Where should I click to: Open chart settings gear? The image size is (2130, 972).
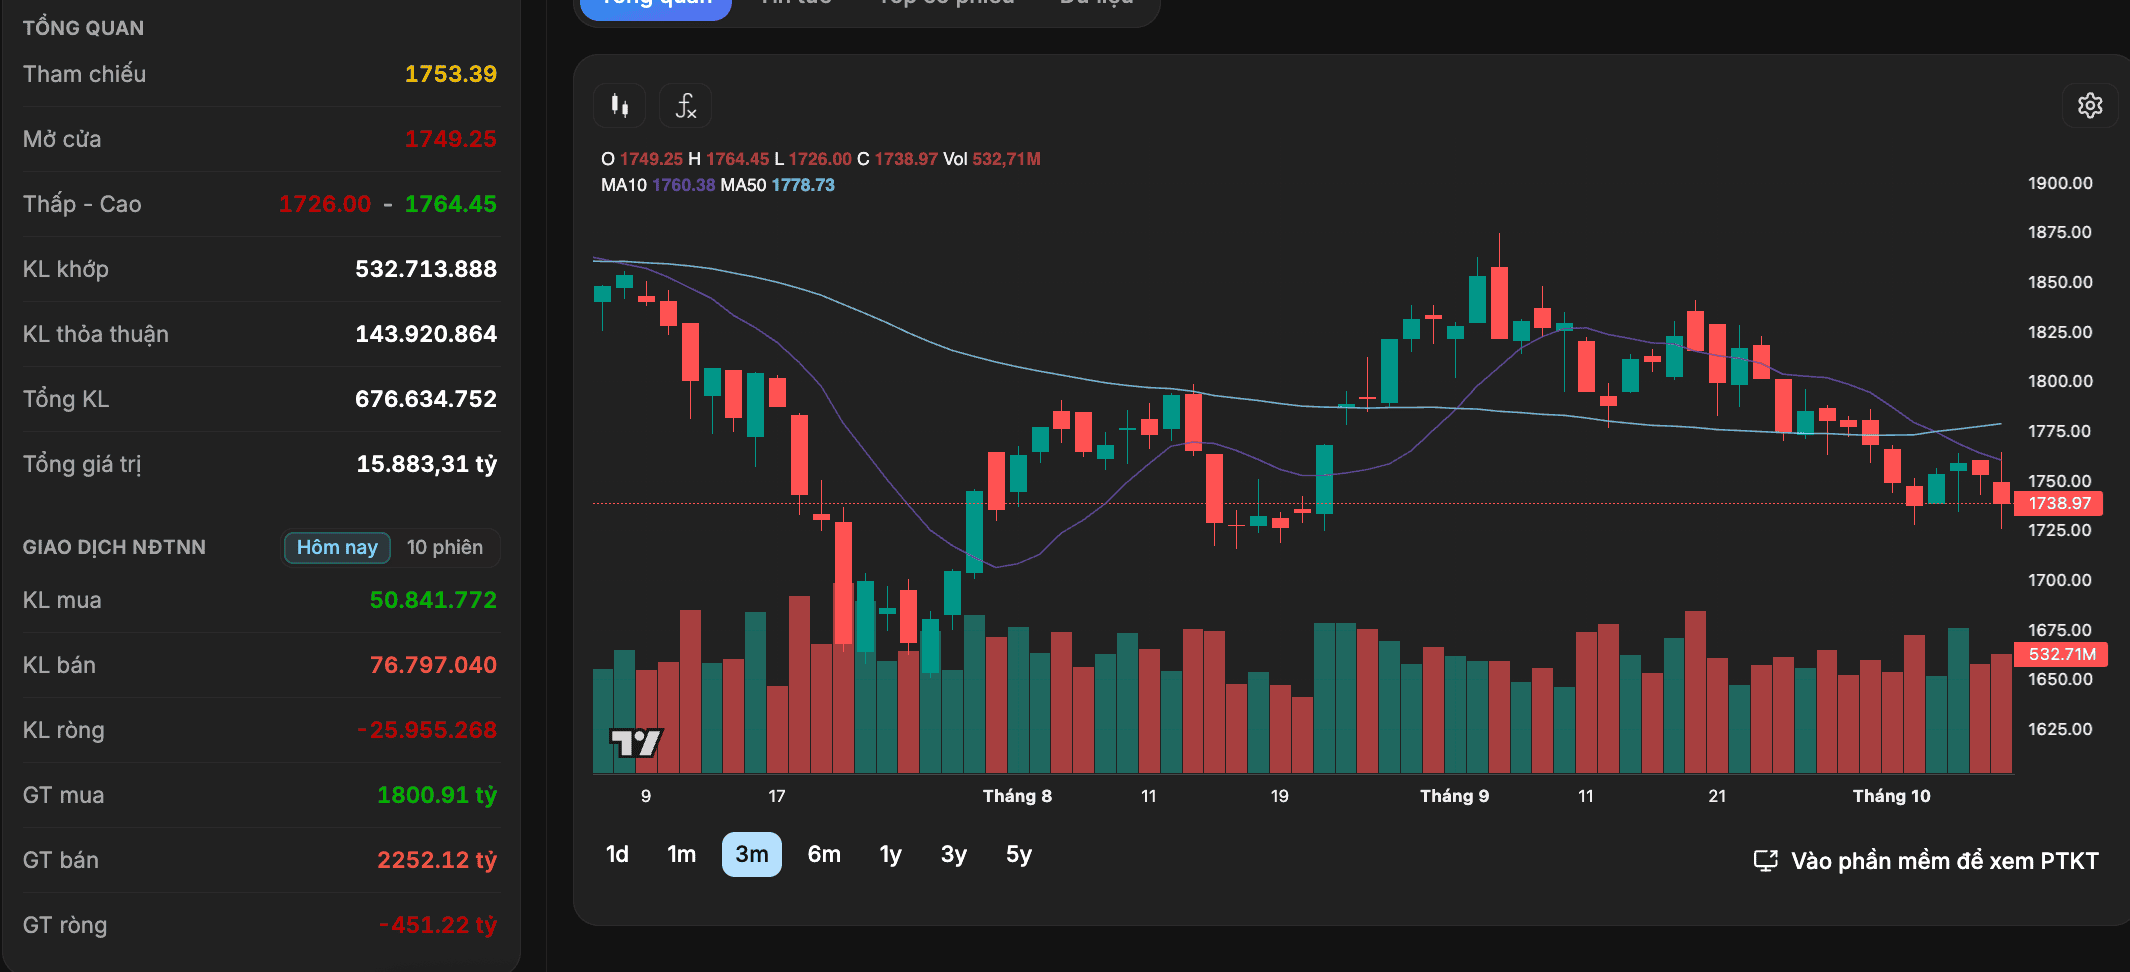click(2090, 105)
